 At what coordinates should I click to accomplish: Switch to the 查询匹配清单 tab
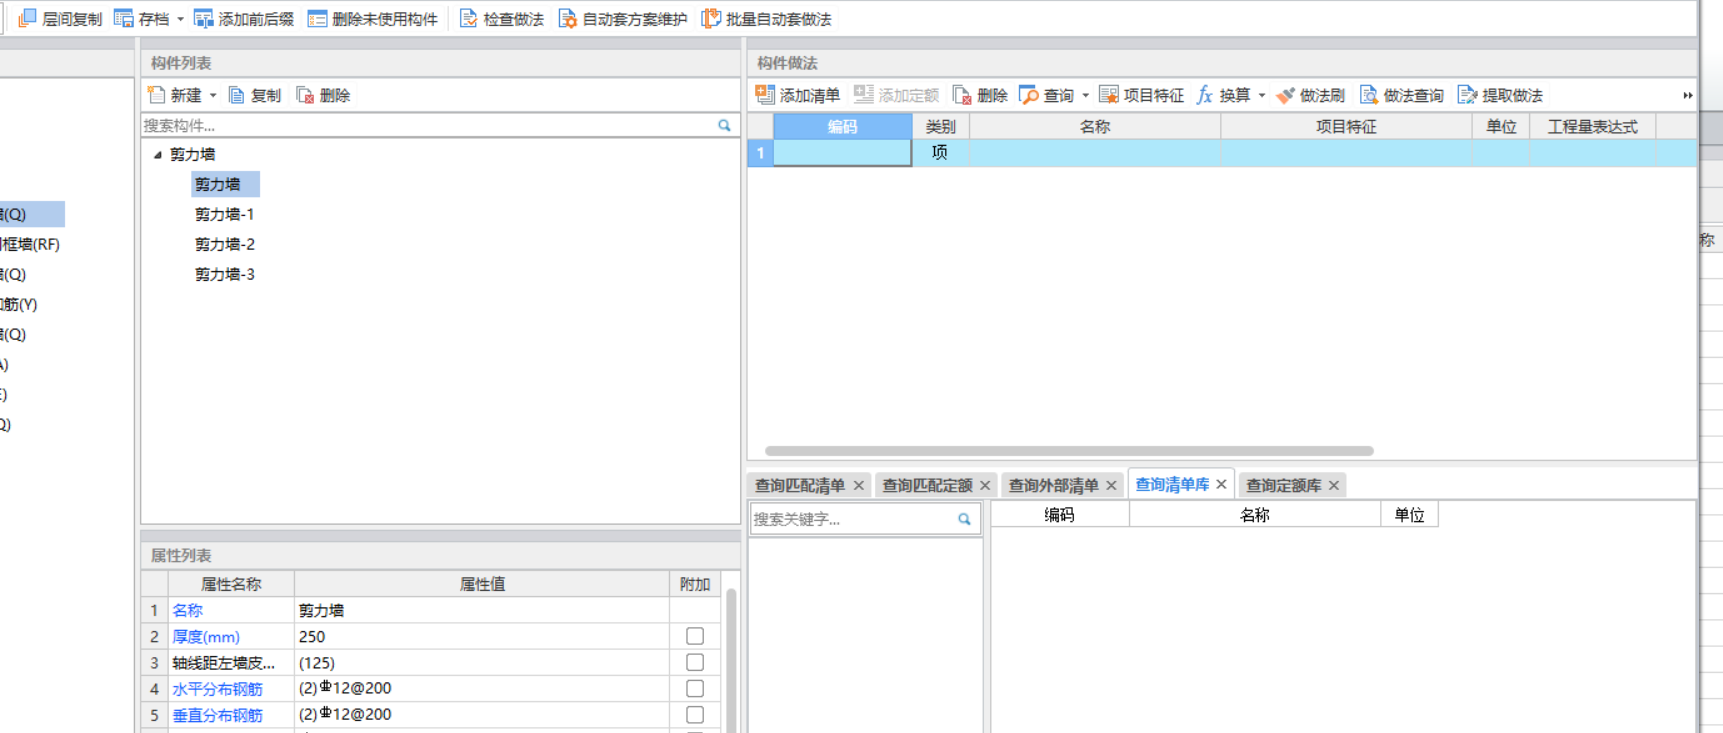pyautogui.click(x=799, y=485)
